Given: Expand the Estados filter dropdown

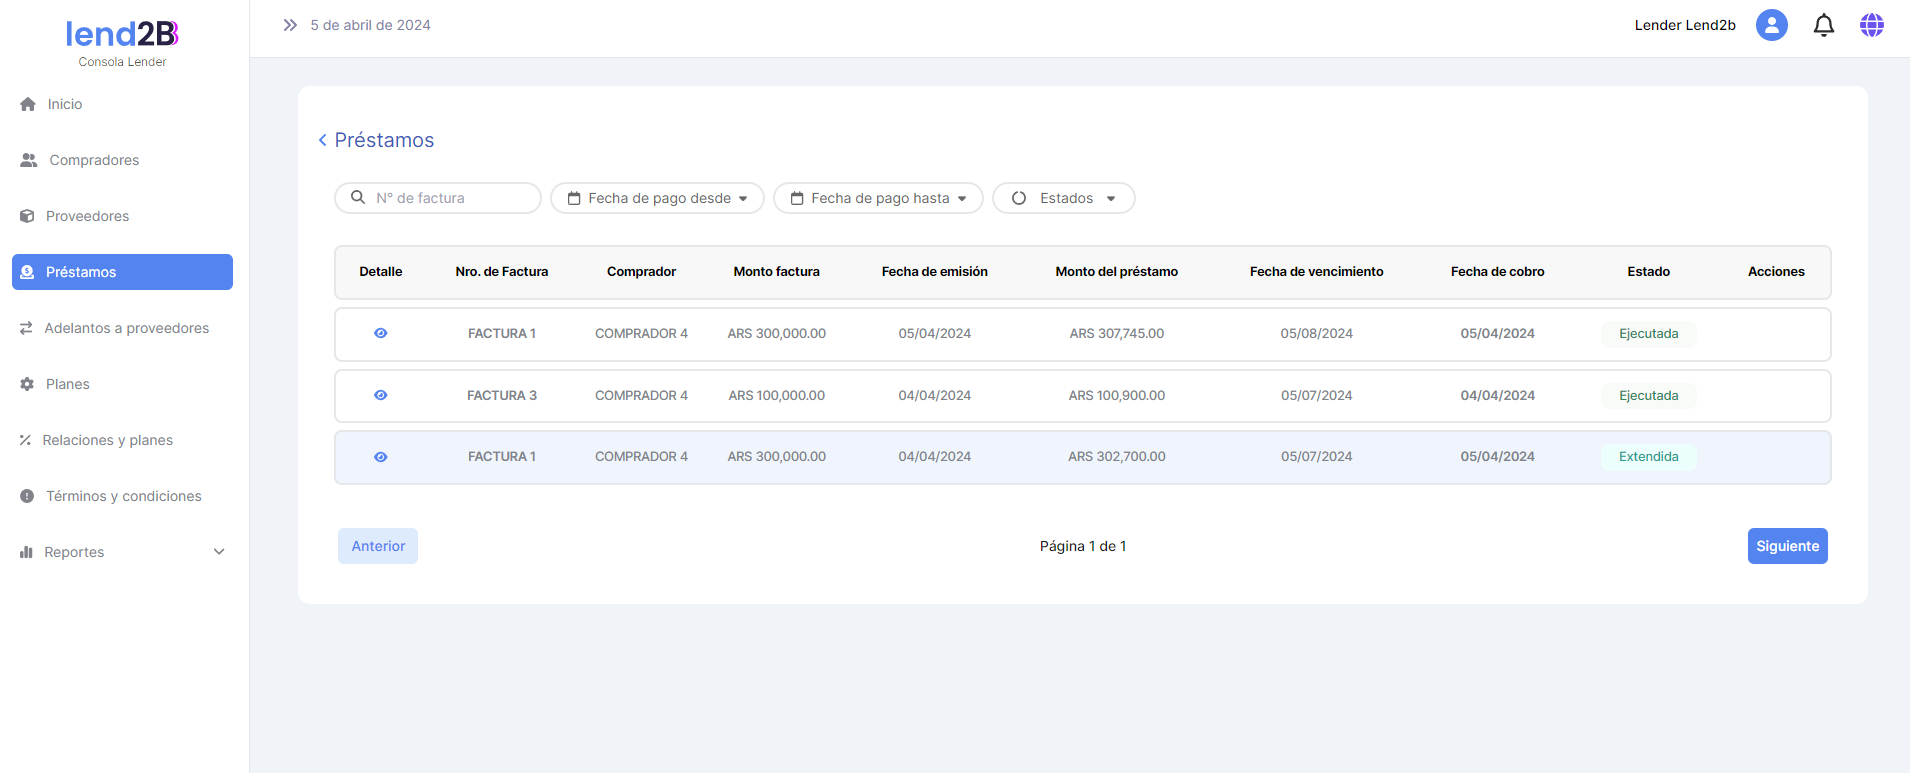Looking at the screenshot, I should [1063, 198].
